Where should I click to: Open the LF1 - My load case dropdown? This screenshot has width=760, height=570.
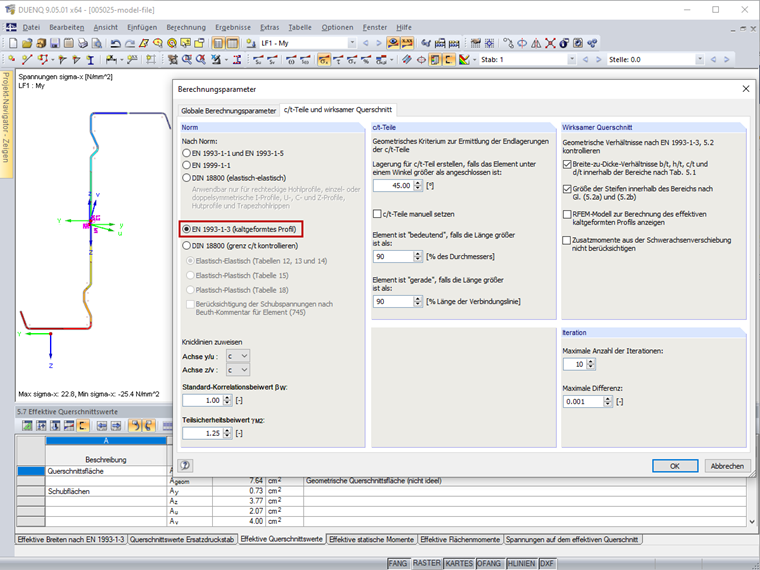pyautogui.click(x=352, y=43)
